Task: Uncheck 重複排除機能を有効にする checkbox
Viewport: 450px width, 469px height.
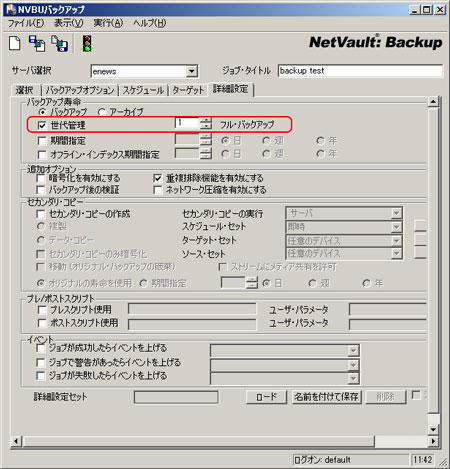Action: [158, 178]
